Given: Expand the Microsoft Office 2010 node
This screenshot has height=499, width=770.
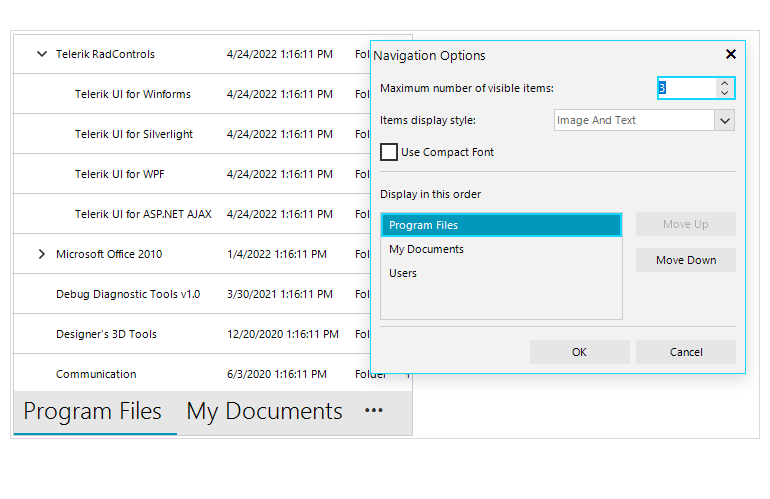Looking at the screenshot, I should pyautogui.click(x=42, y=254).
